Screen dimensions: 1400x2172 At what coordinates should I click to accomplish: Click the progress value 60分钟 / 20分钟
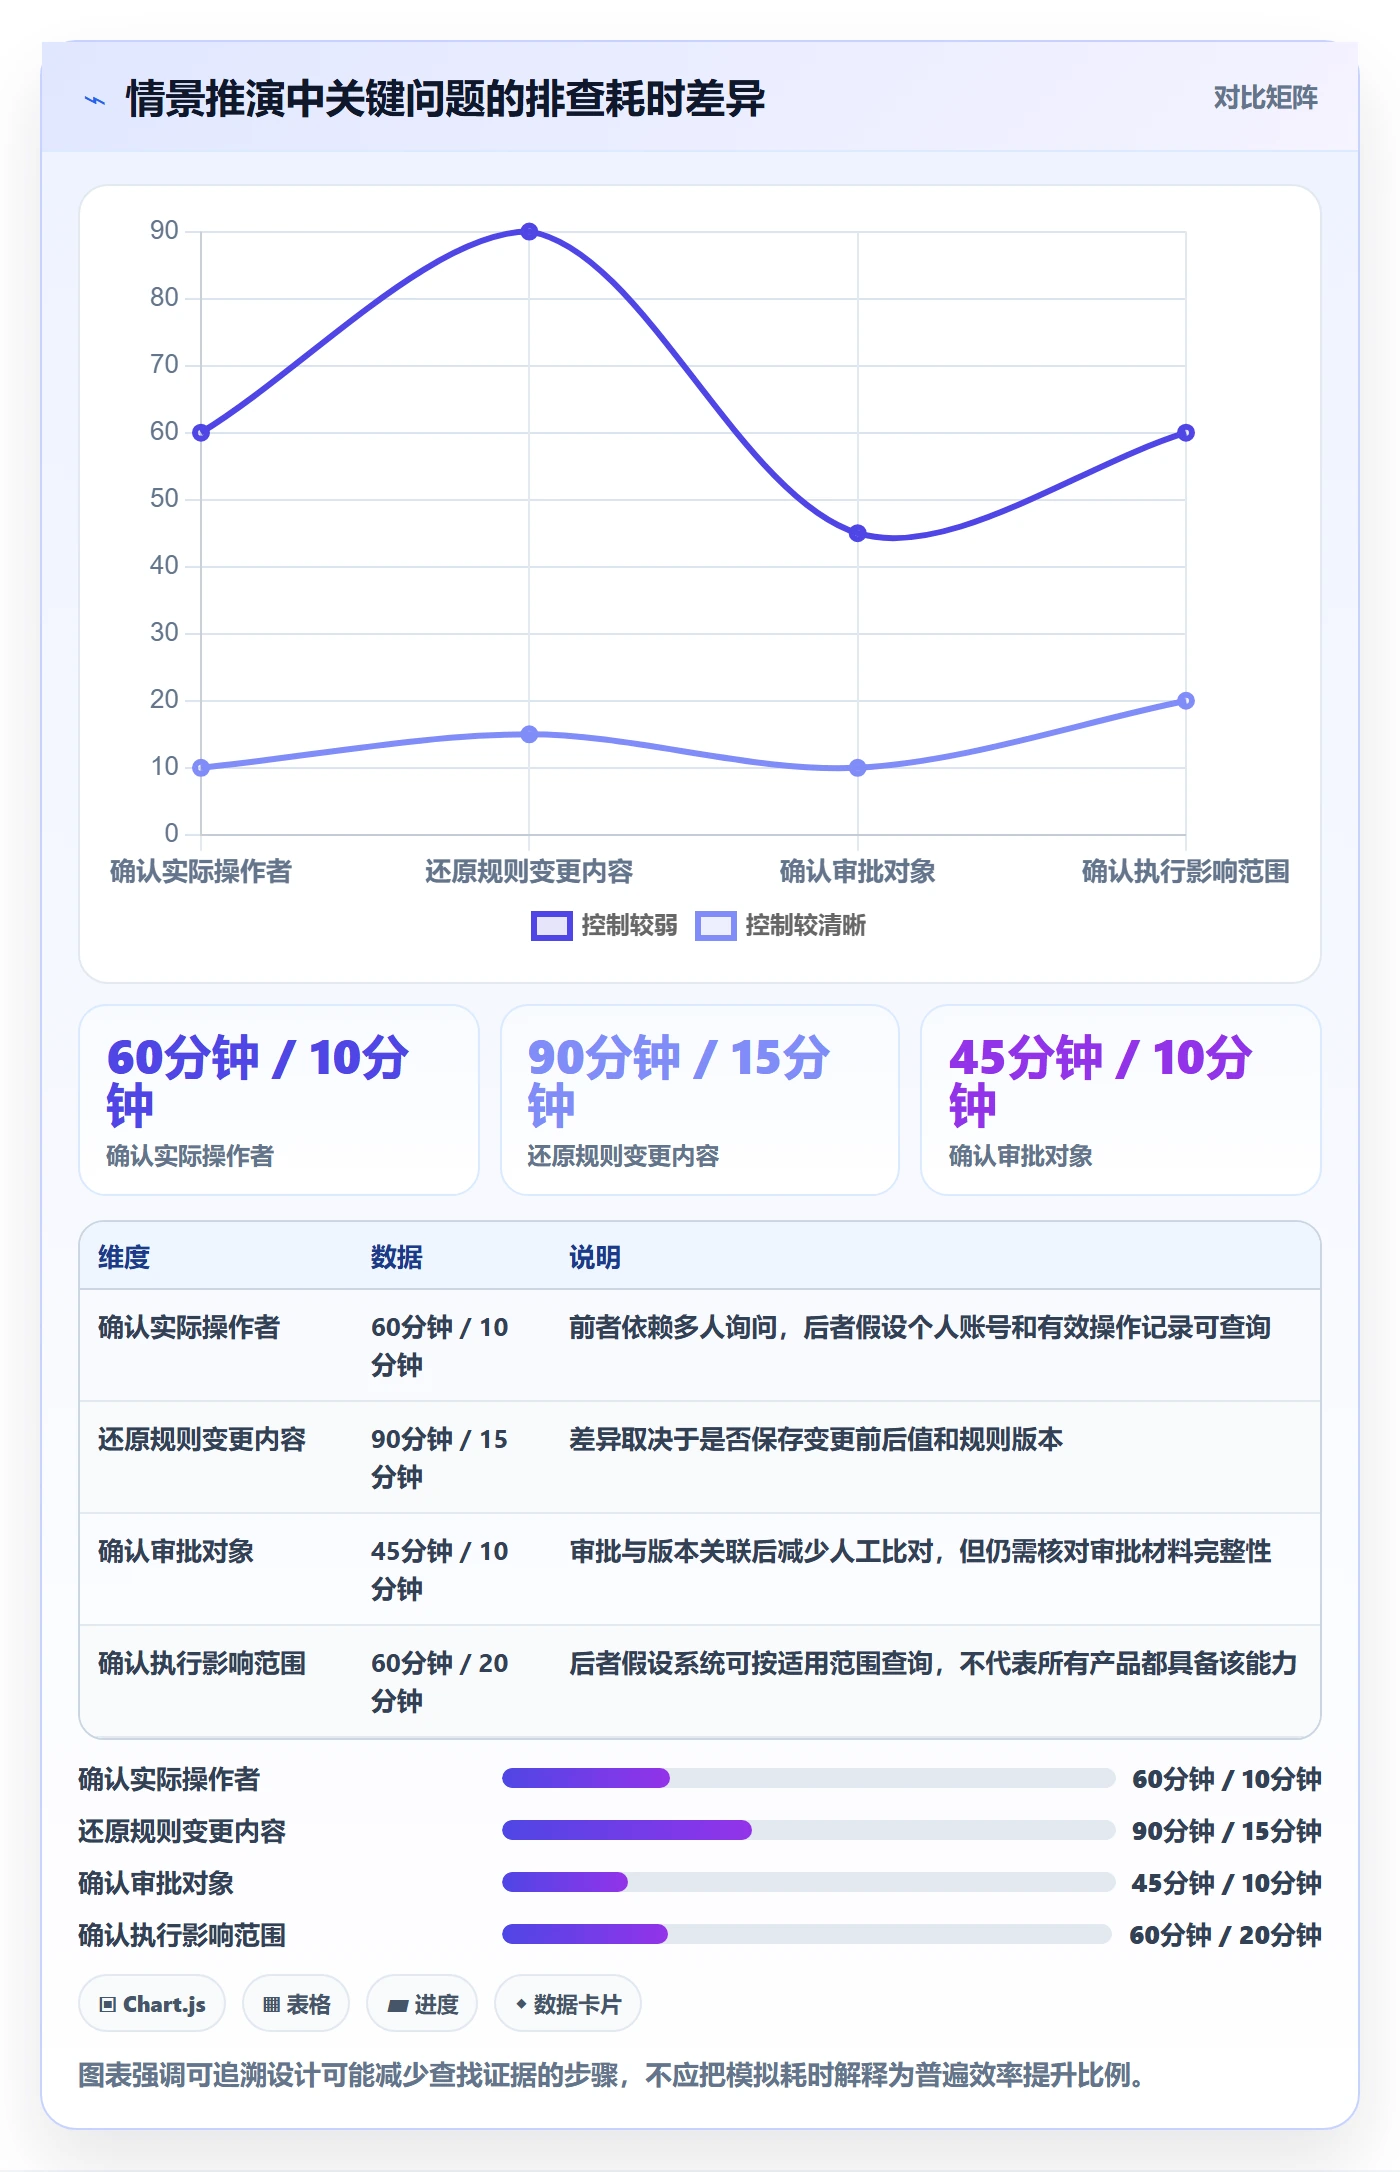pyautogui.click(x=1225, y=1935)
